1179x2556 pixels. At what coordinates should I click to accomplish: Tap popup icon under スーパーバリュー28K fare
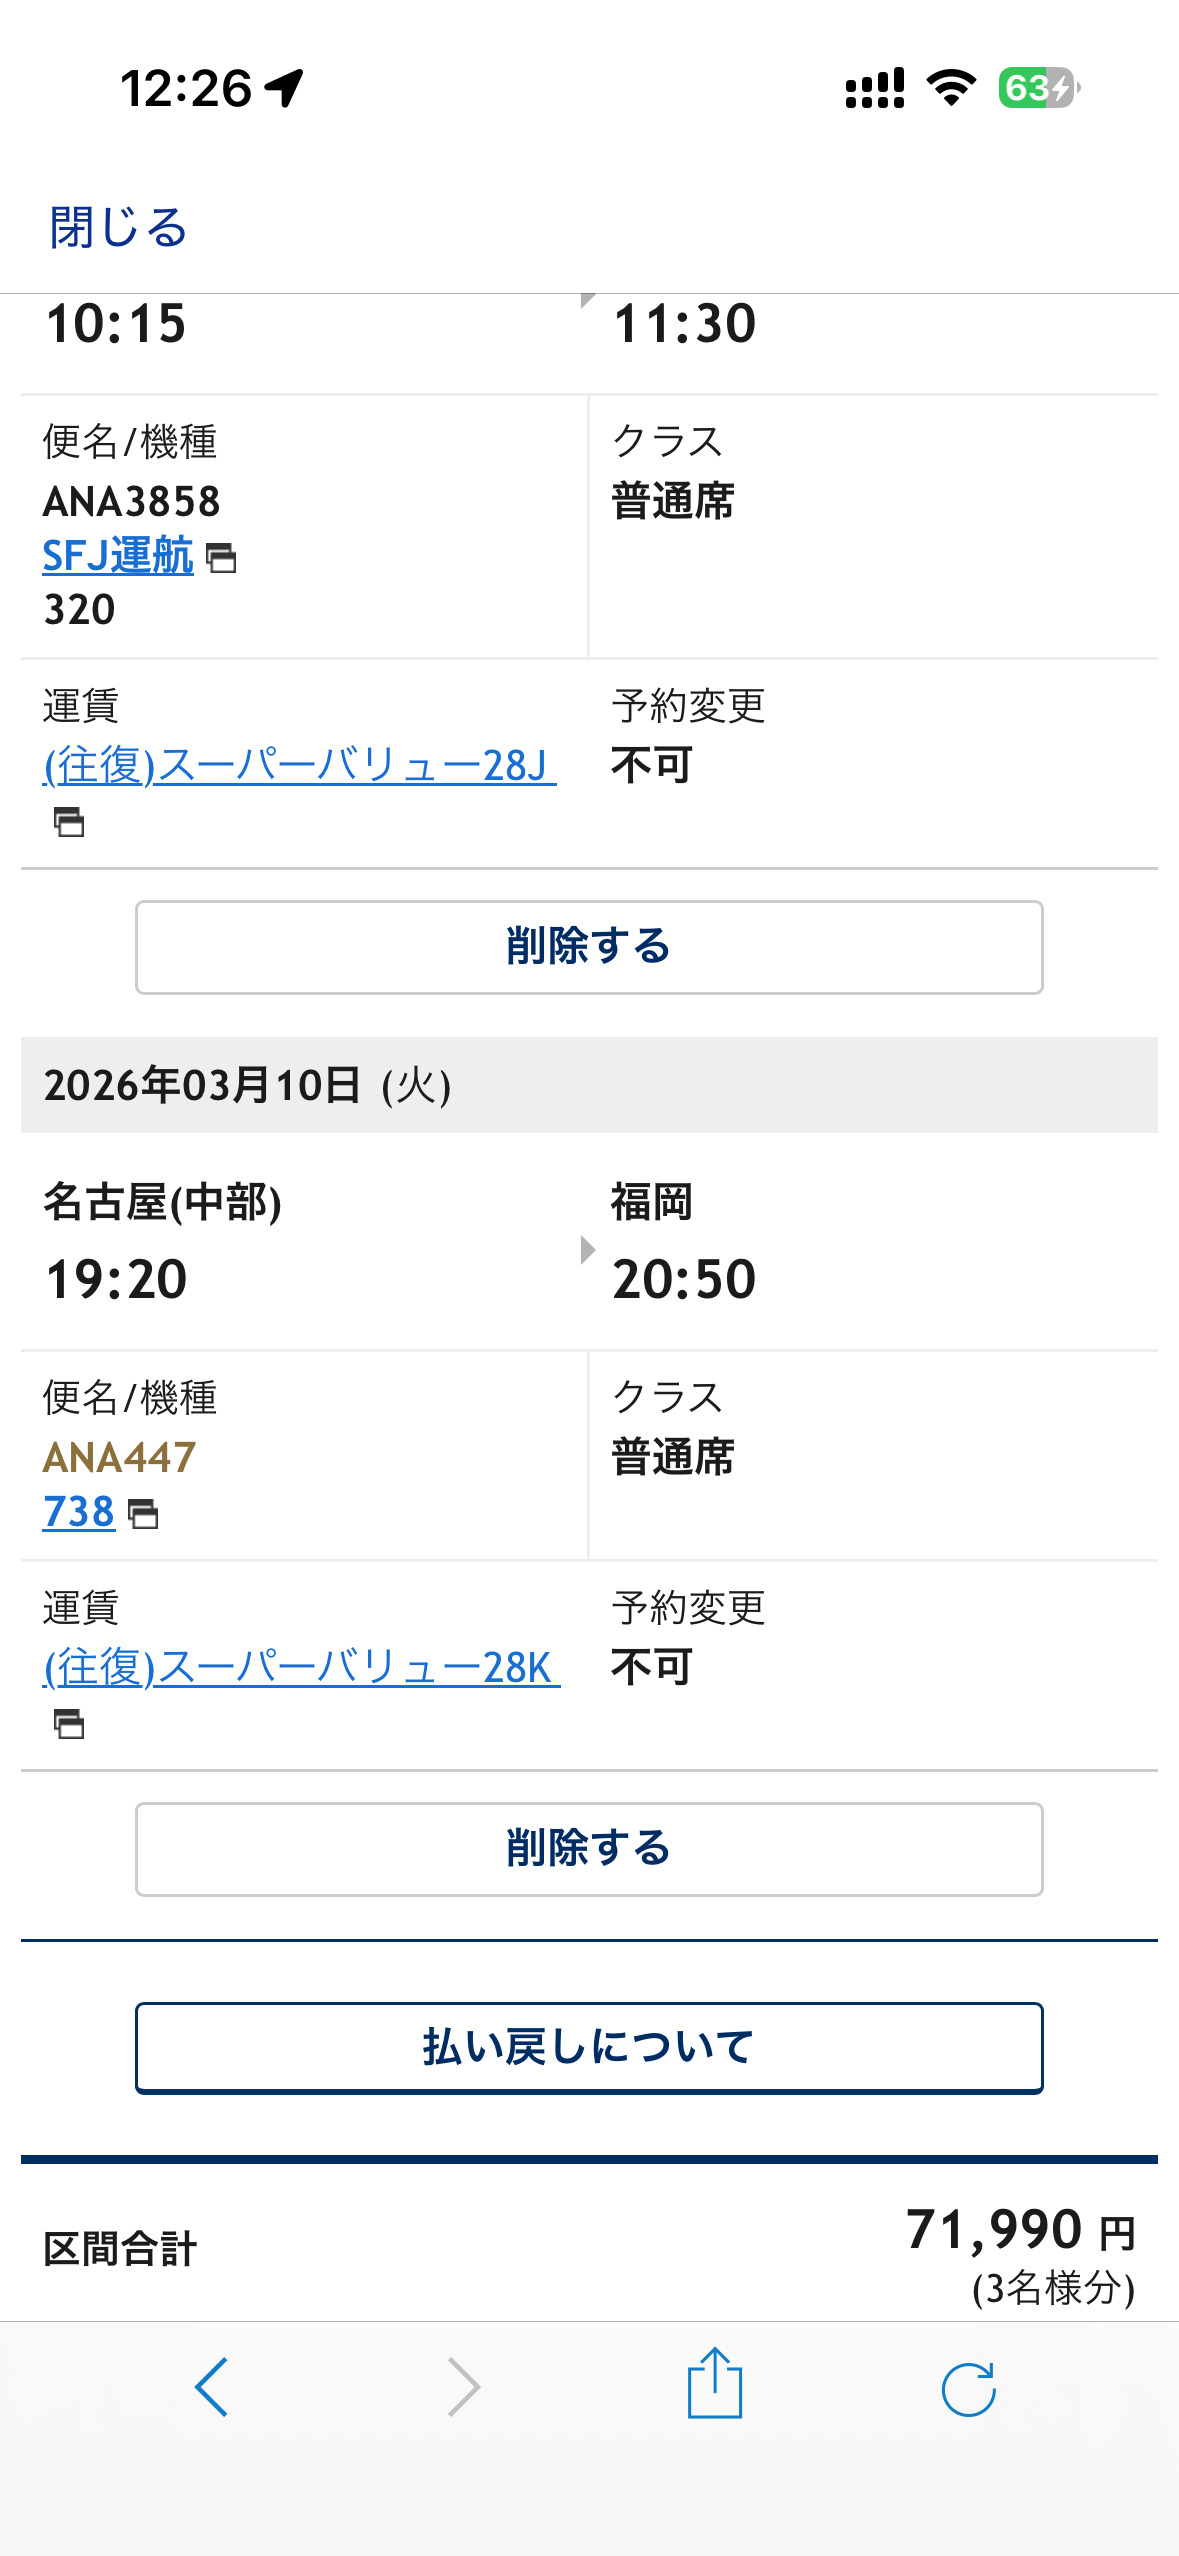tap(69, 1724)
